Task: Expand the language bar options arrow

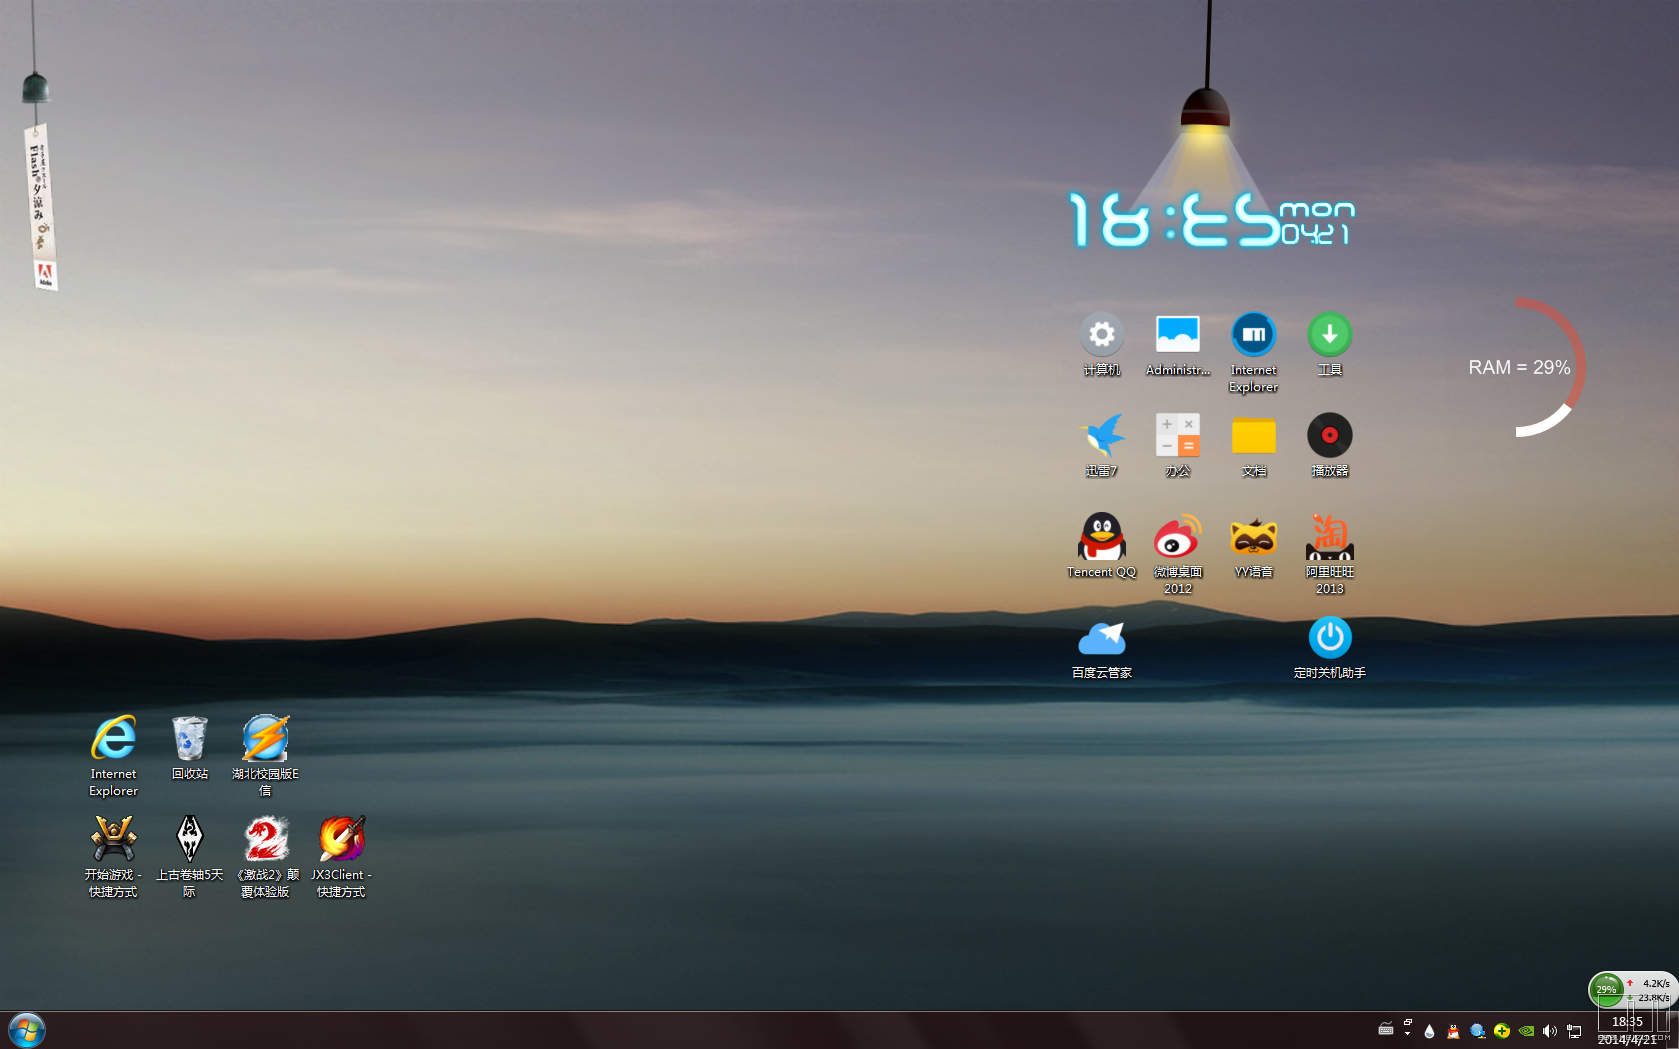Action: point(1407,1033)
